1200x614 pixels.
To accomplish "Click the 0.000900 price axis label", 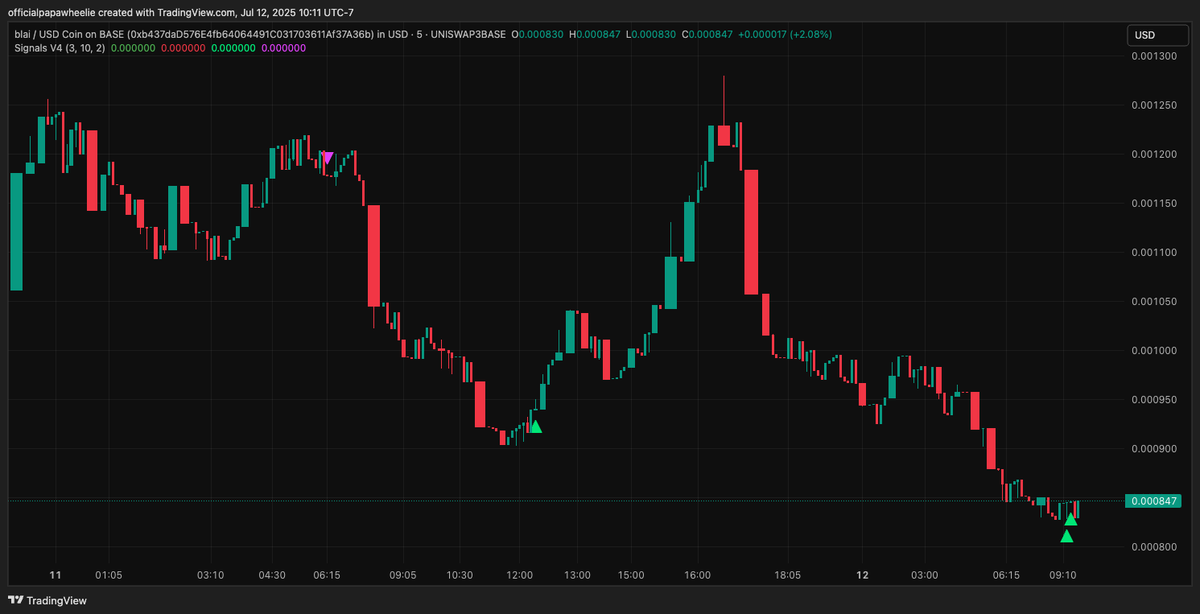I will [x=1153, y=448].
